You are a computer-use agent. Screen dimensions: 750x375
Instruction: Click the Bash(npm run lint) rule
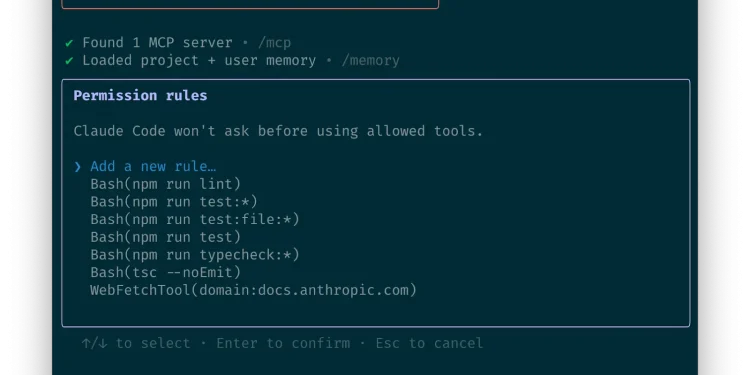[165, 184]
